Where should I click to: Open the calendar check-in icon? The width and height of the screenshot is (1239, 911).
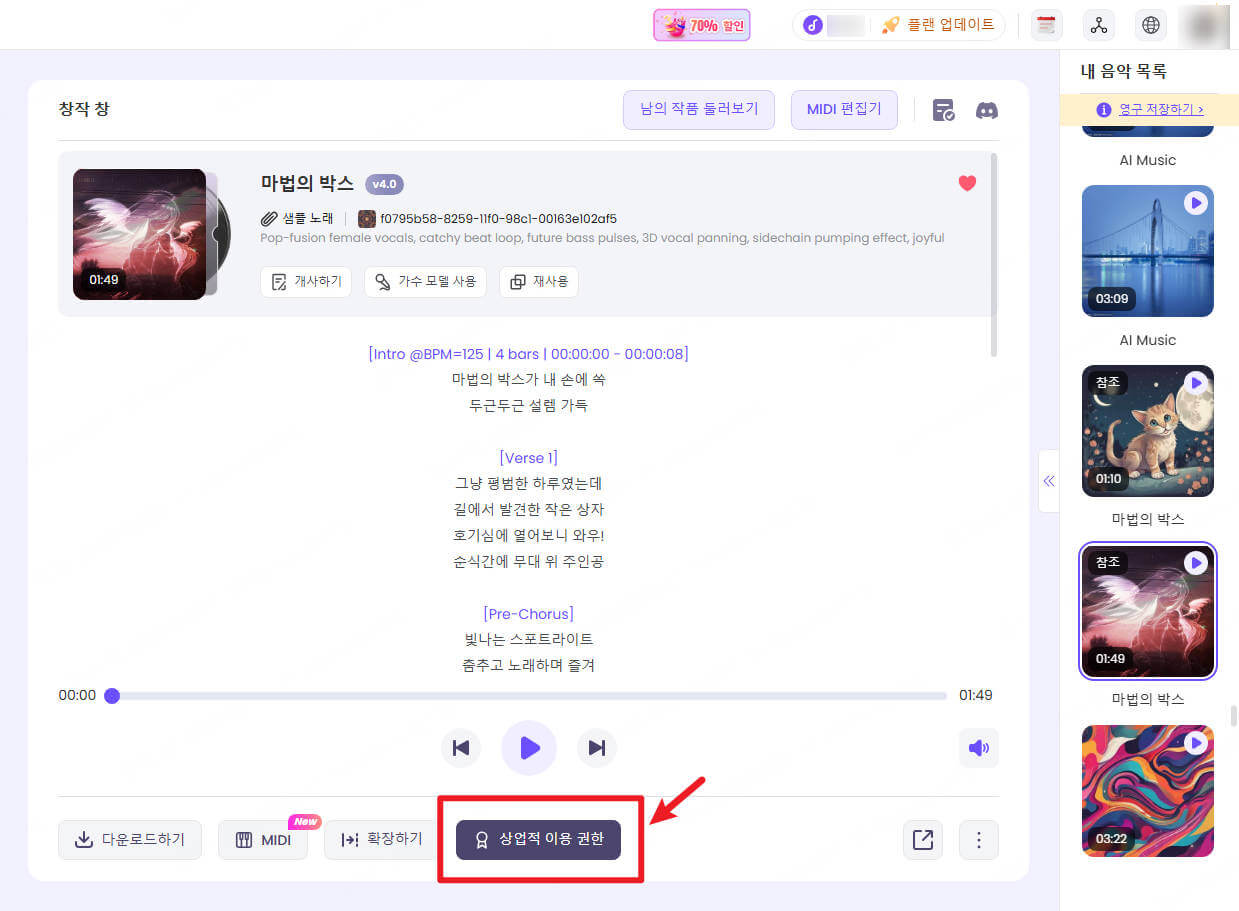tap(1046, 25)
